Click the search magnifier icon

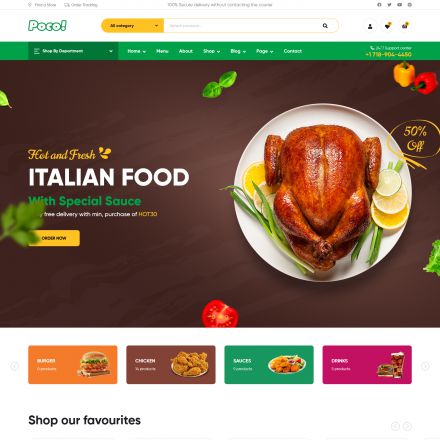[x=325, y=26]
